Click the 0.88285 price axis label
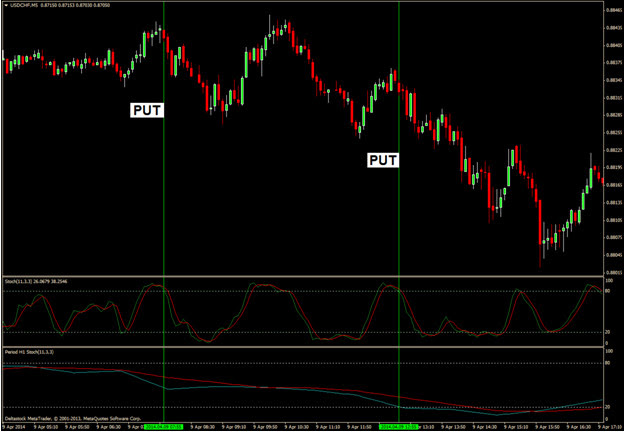This screenshot has height=432, width=625. (614, 115)
